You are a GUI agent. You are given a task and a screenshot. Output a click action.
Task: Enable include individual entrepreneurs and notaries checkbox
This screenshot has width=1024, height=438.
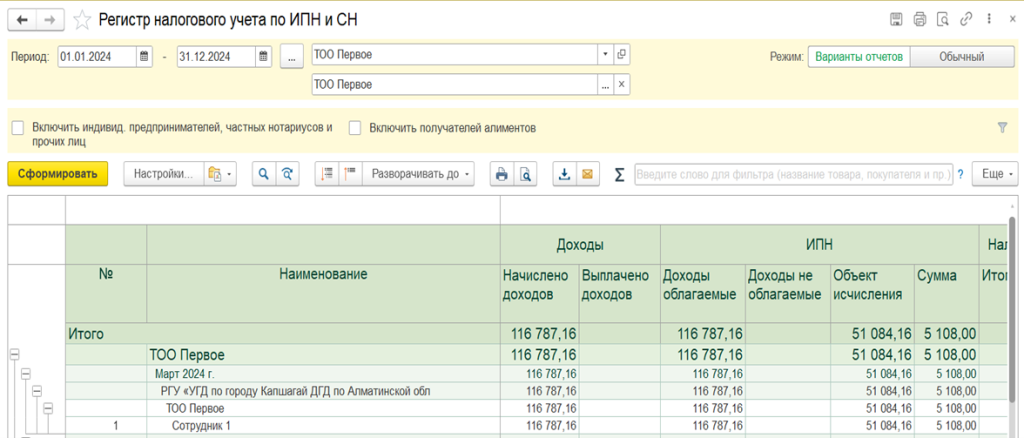click(18, 128)
